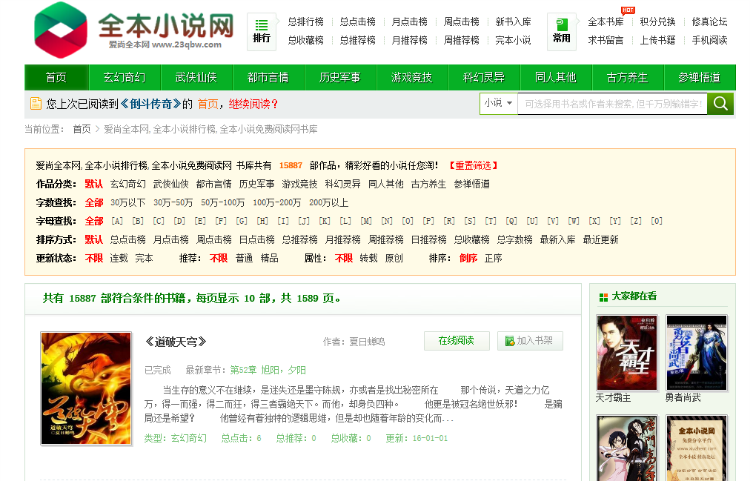Set 推荐 filter to 精品
The width and height of the screenshot is (750, 481).
pos(269,258)
